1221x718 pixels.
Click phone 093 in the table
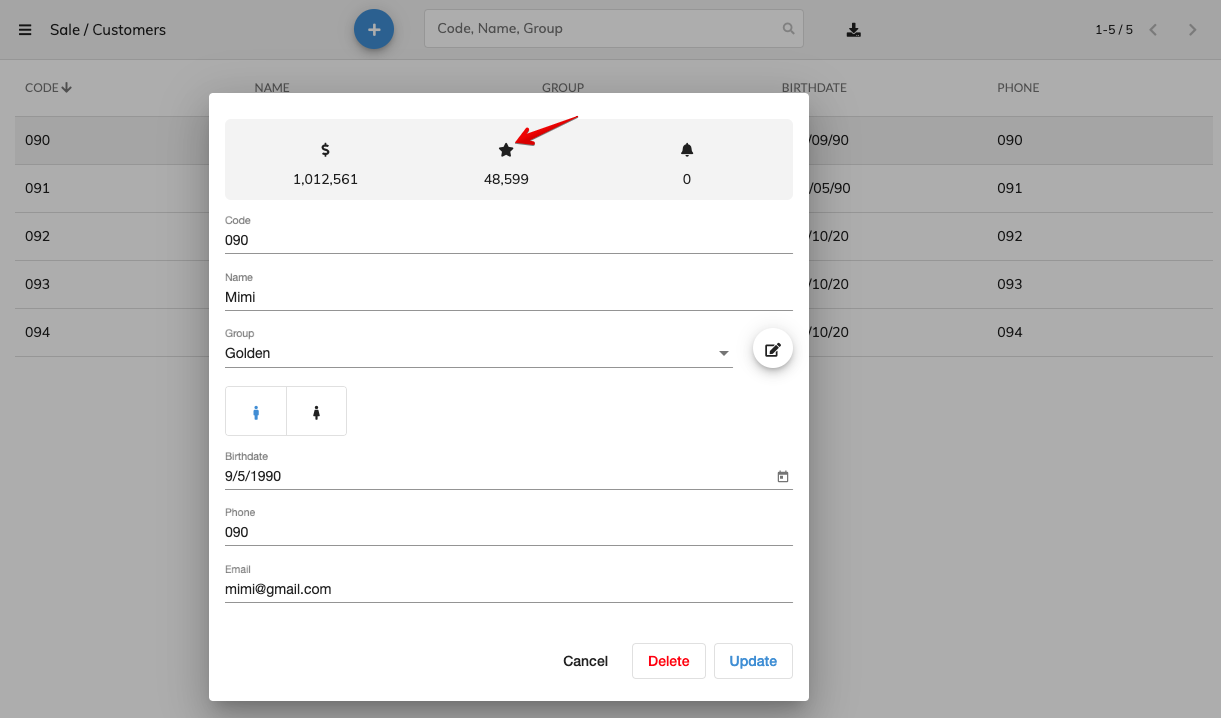point(1010,284)
